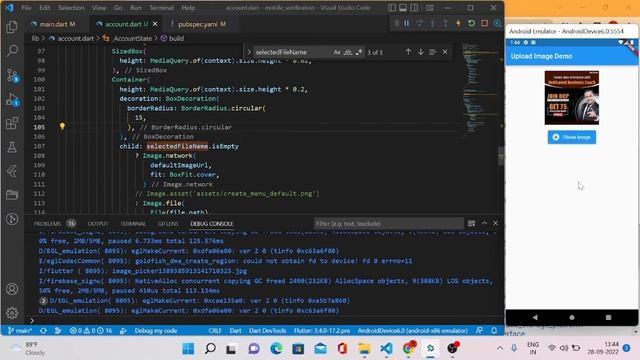
Task: Maximize the bottom panel with the chevron
Action: click(x=484, y=223)
